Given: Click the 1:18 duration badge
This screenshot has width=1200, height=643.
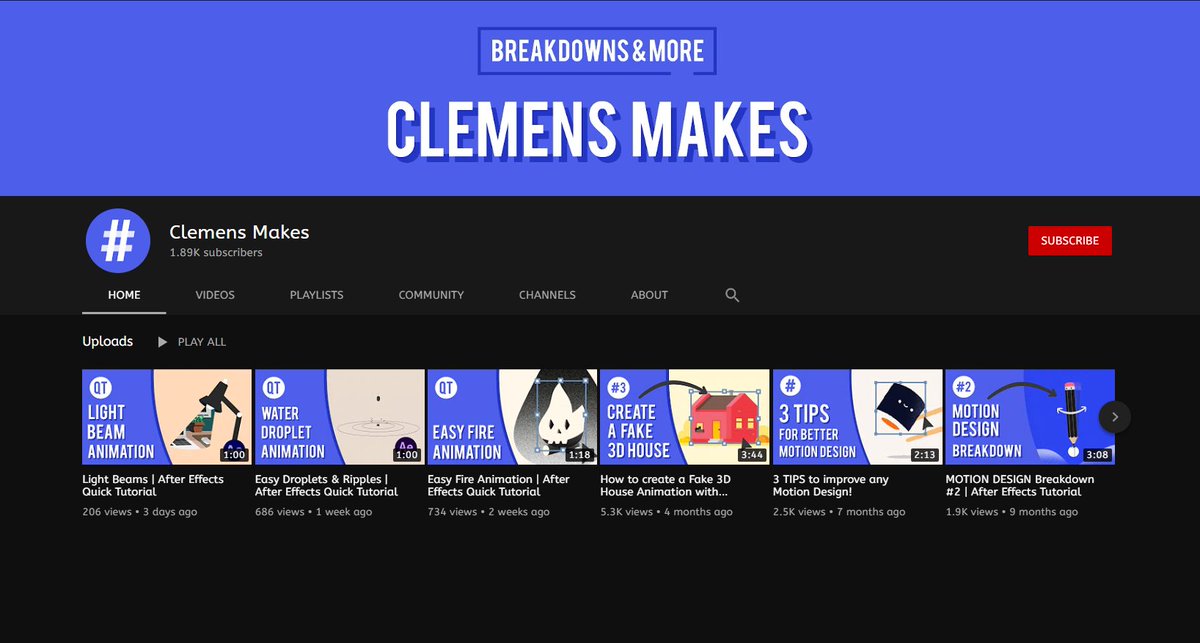Looking at the screenshot, I should (579, 455).
